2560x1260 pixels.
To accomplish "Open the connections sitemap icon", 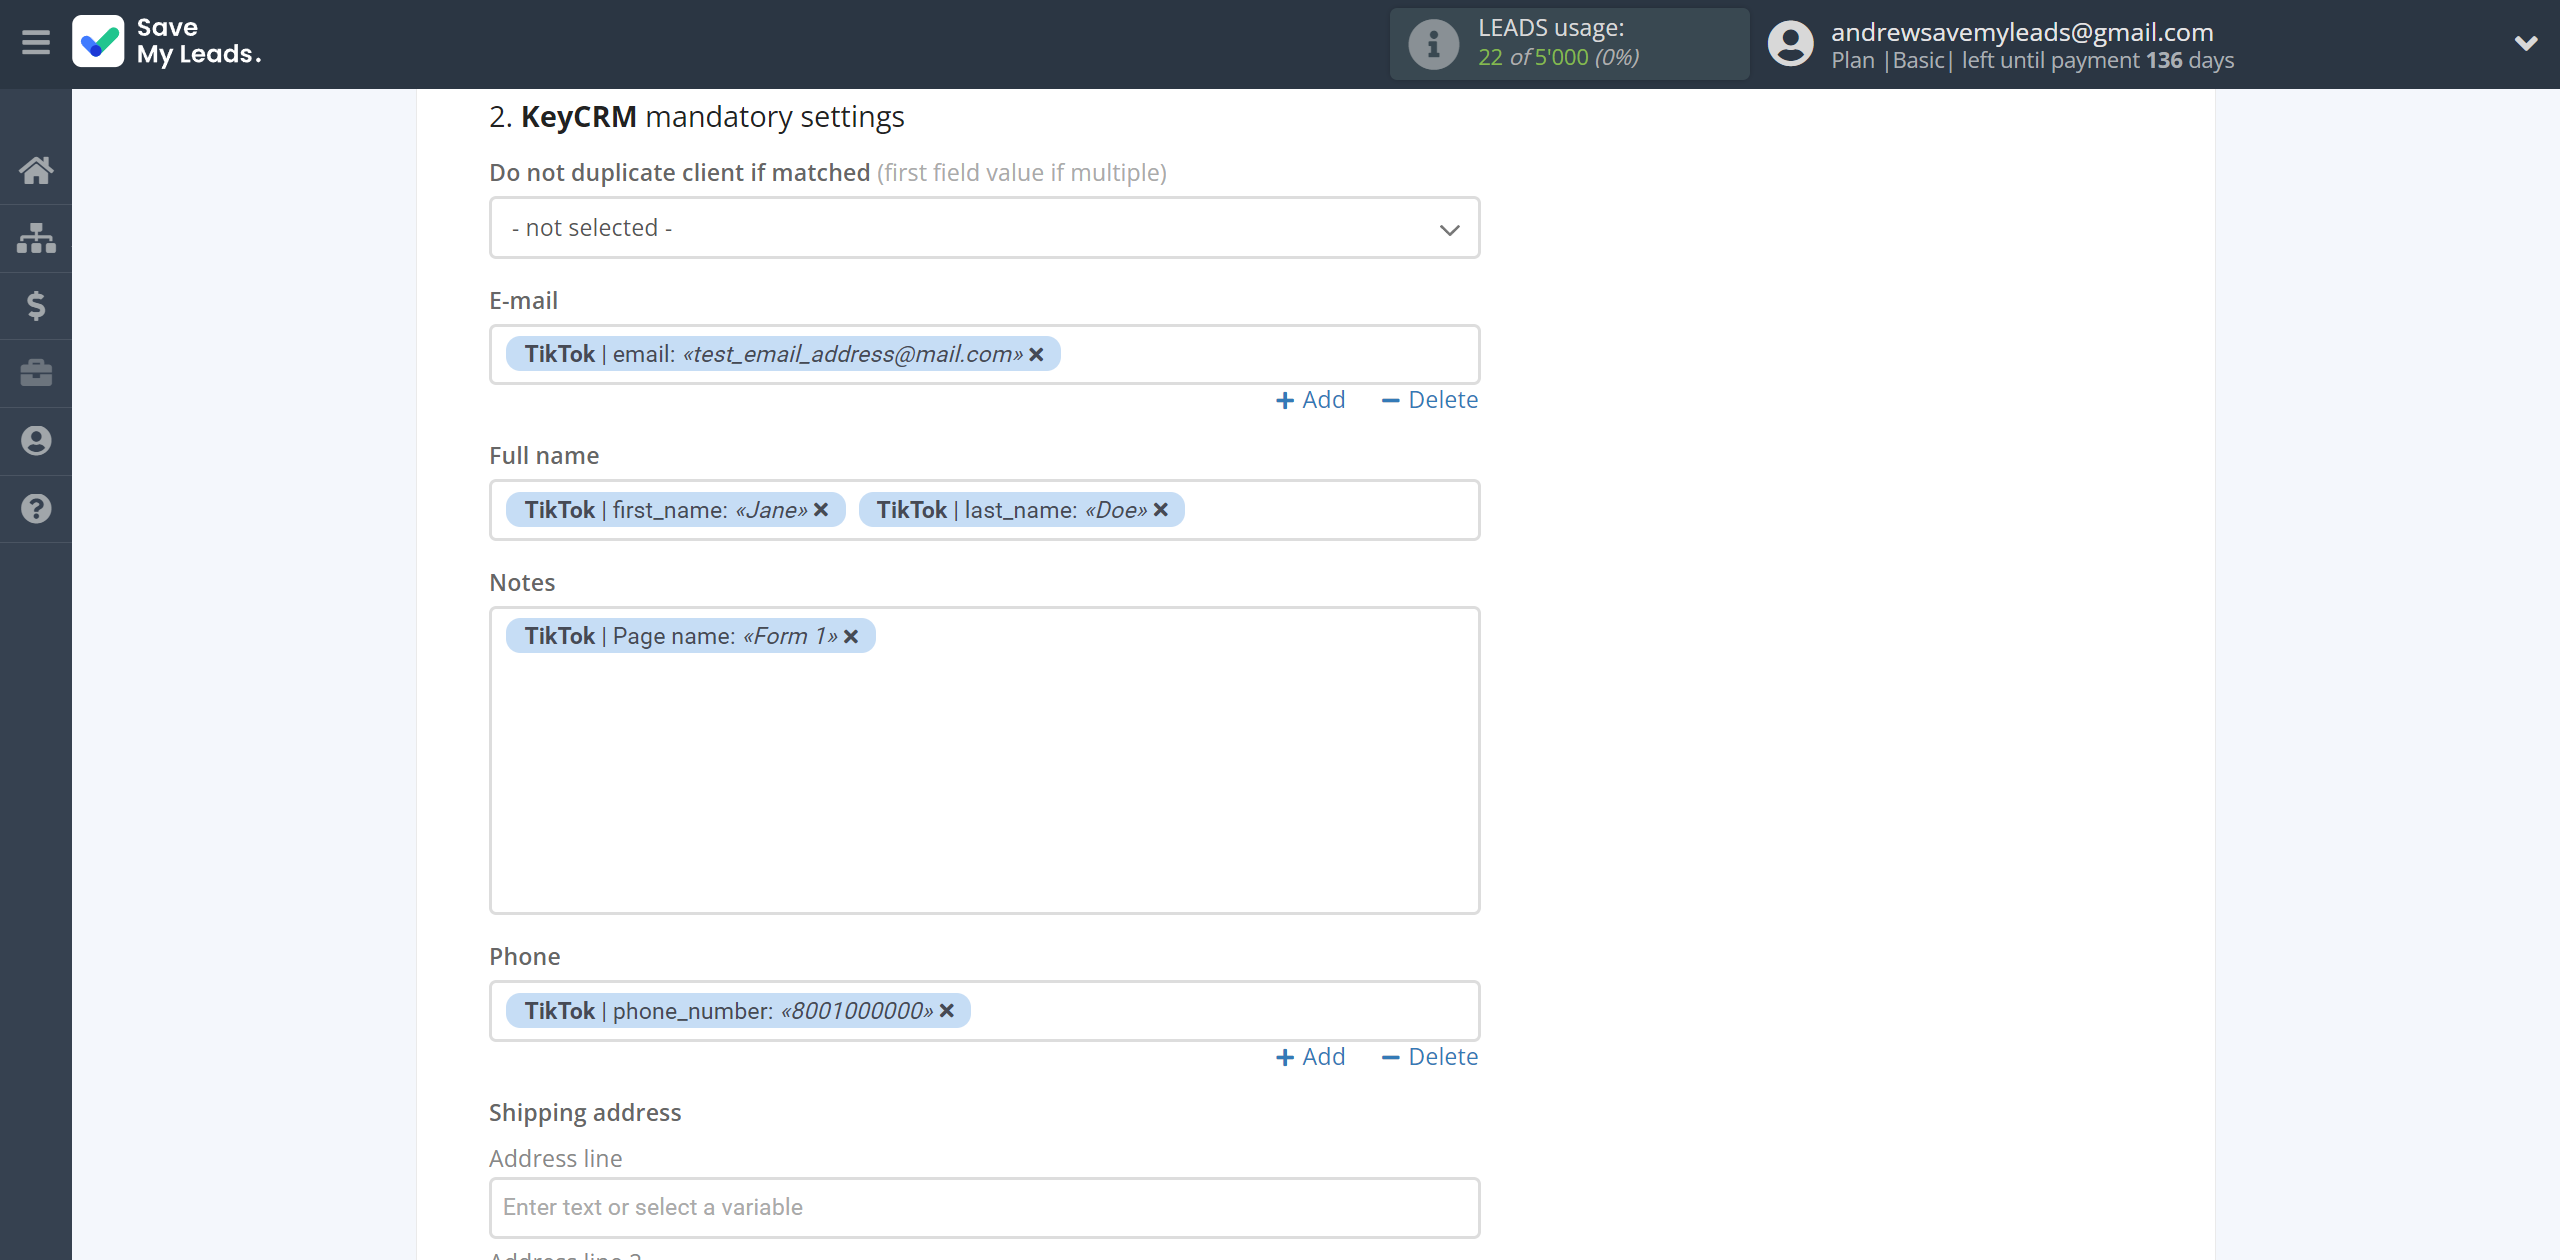I will pyautogui.click(x=36, y=238).
